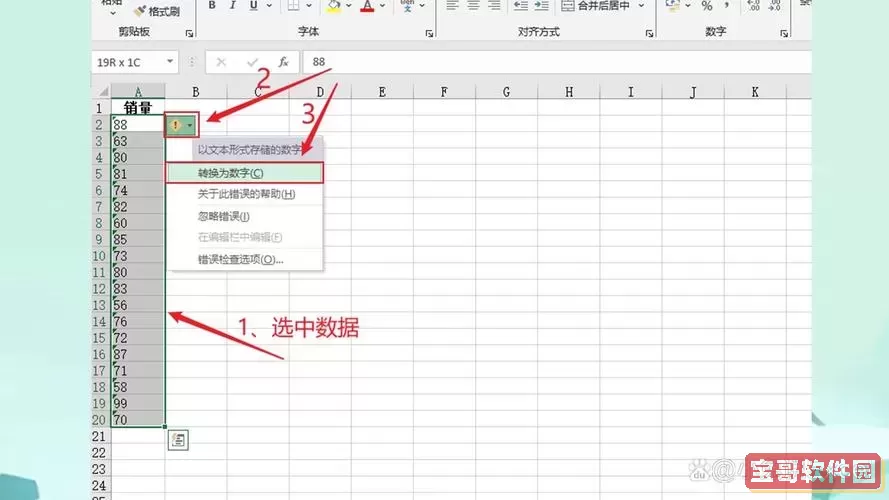Open the underline style dropdown arrow
Image resolution: width=889 pixels, height=500 pixels.
click(x=269, y=6)
